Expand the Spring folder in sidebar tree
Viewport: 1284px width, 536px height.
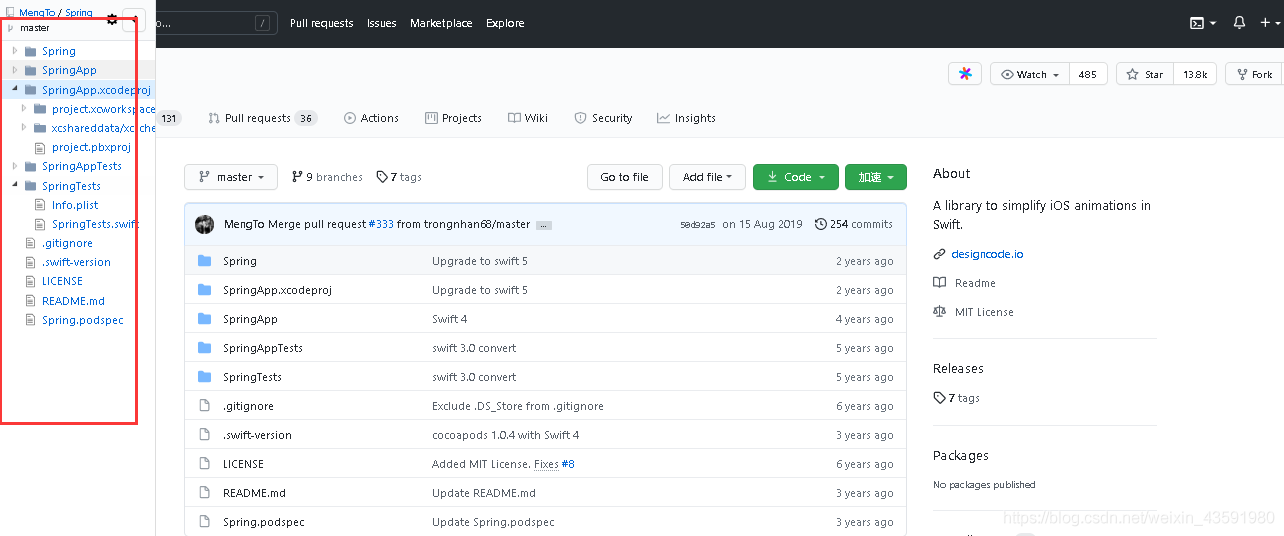tap(15, 51)
